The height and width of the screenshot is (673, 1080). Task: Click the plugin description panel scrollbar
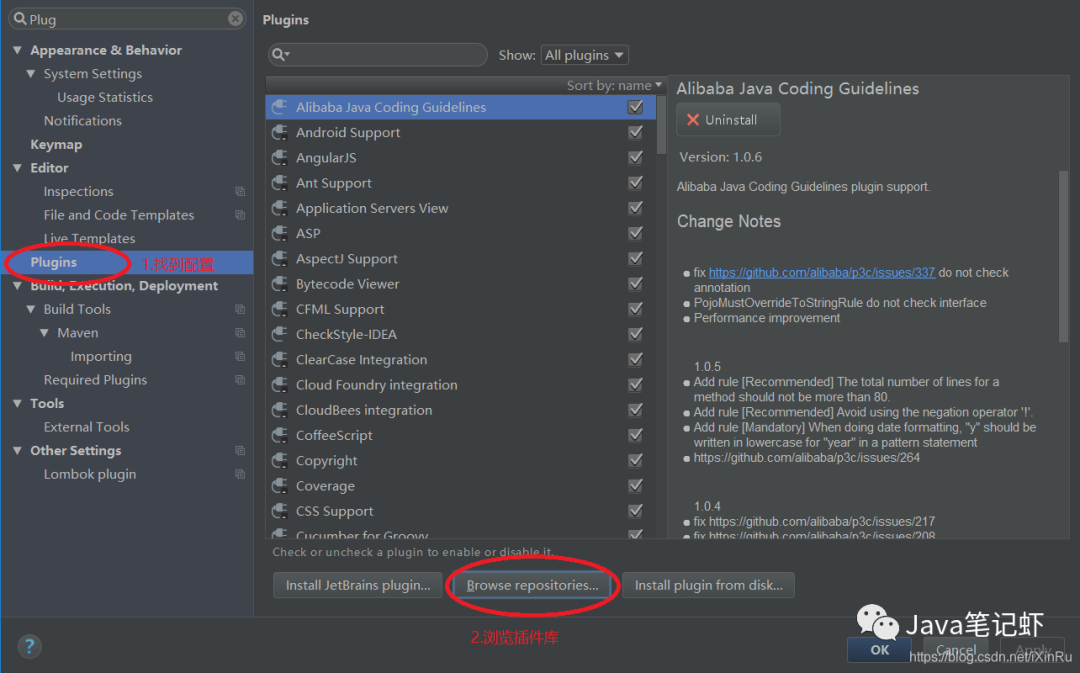pyautogui.click(x=1063, y=256)
